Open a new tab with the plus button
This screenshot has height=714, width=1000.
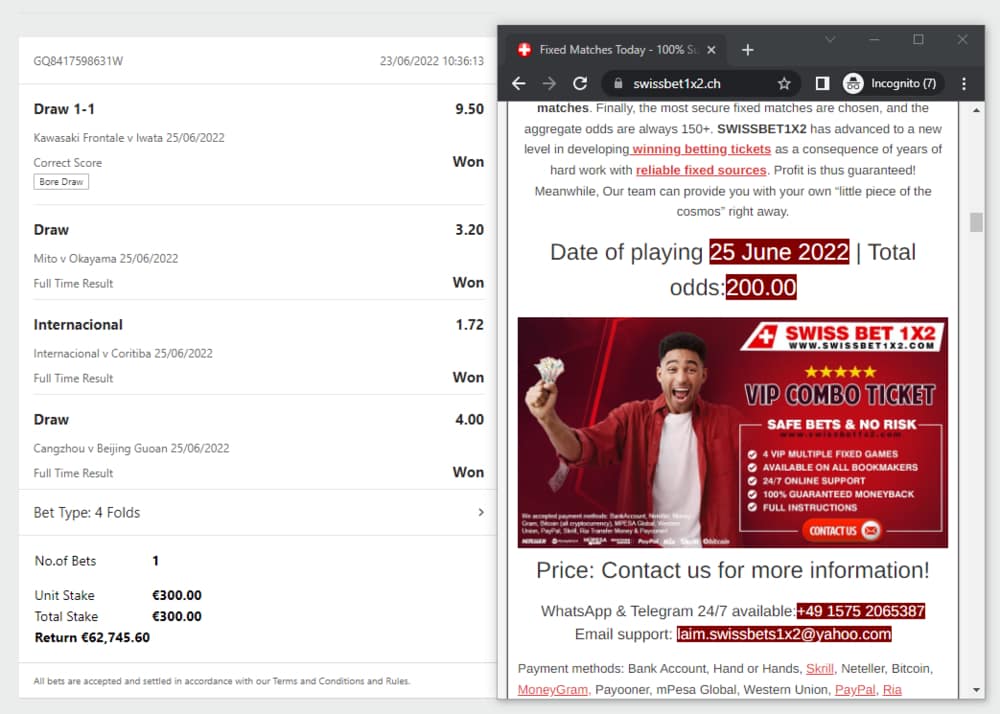747,50
